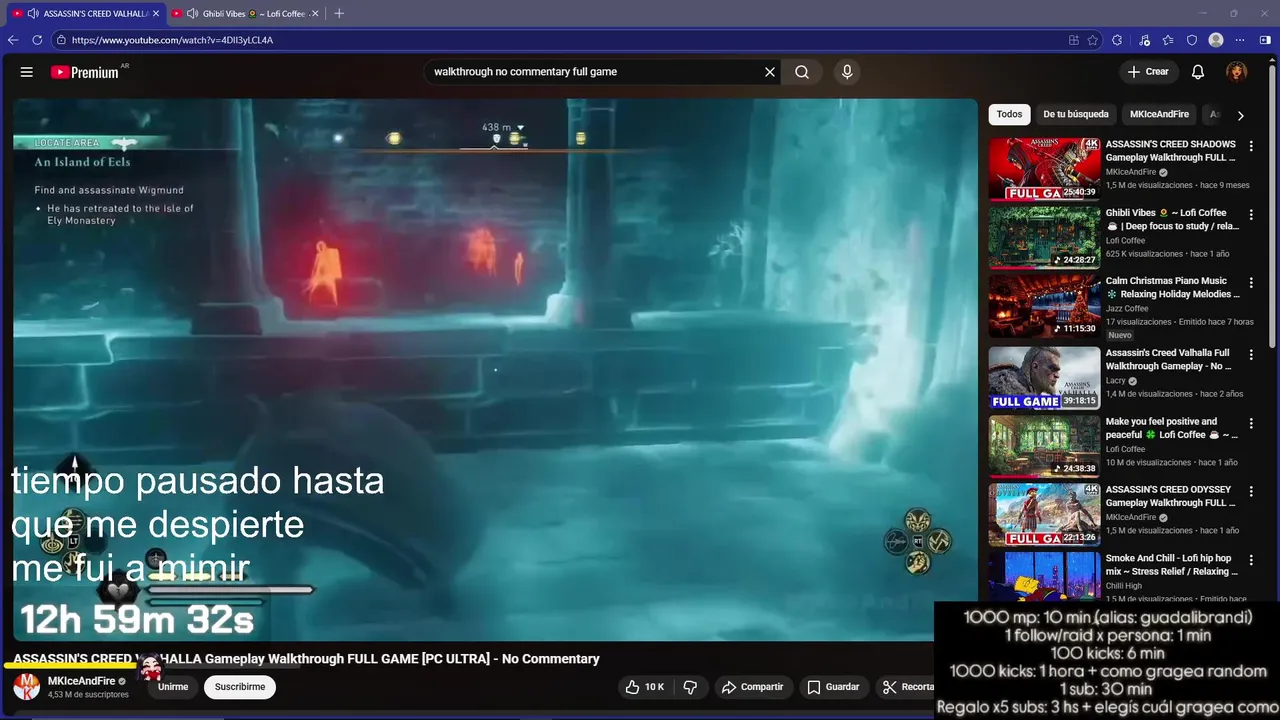This screenshot has width=1280, height=720.
Task: Start voice search with microphone icon
Action: (x=847, y=72)
